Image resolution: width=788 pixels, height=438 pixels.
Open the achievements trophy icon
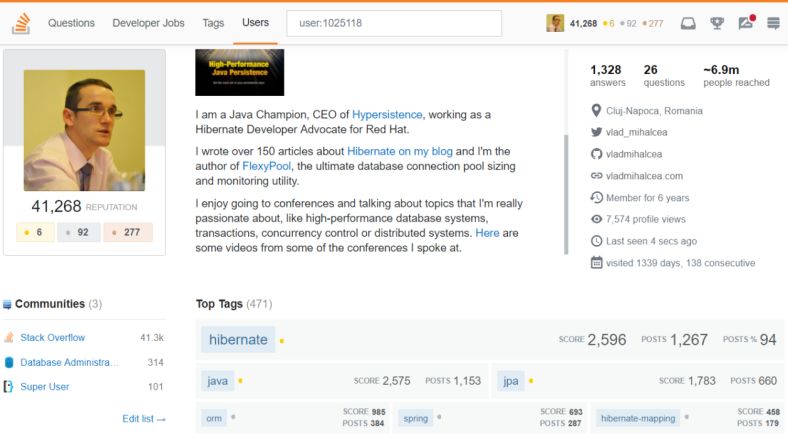(717, 23)
